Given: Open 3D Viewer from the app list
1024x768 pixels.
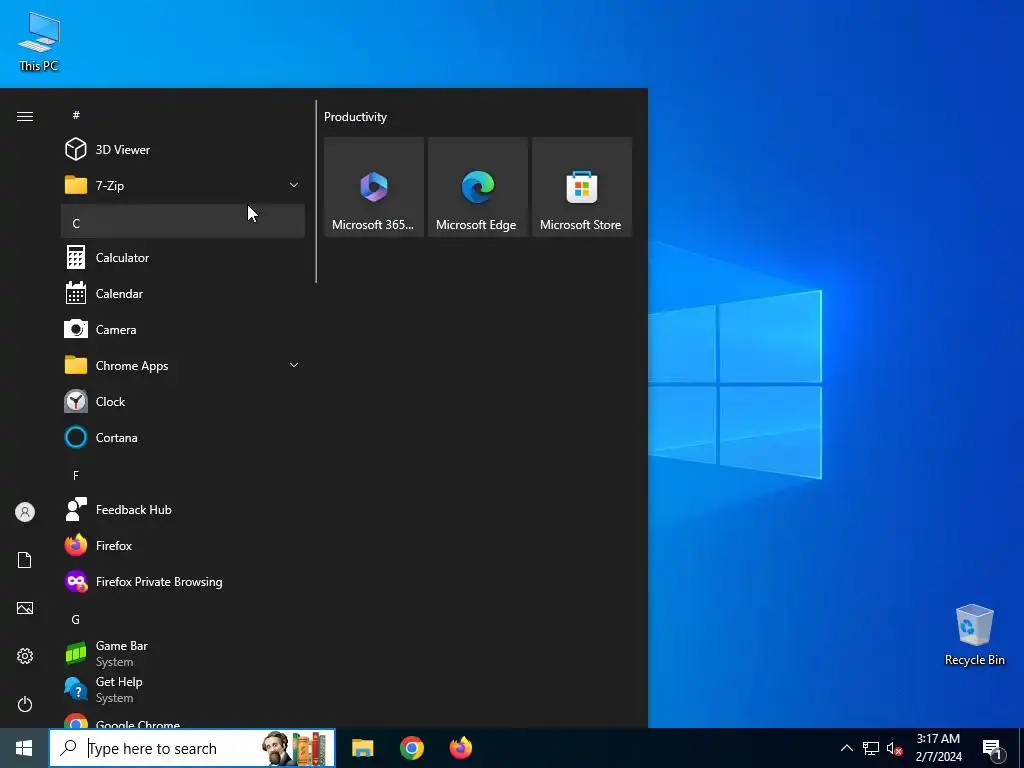Looking at the screenshot, I should (183, 150).
